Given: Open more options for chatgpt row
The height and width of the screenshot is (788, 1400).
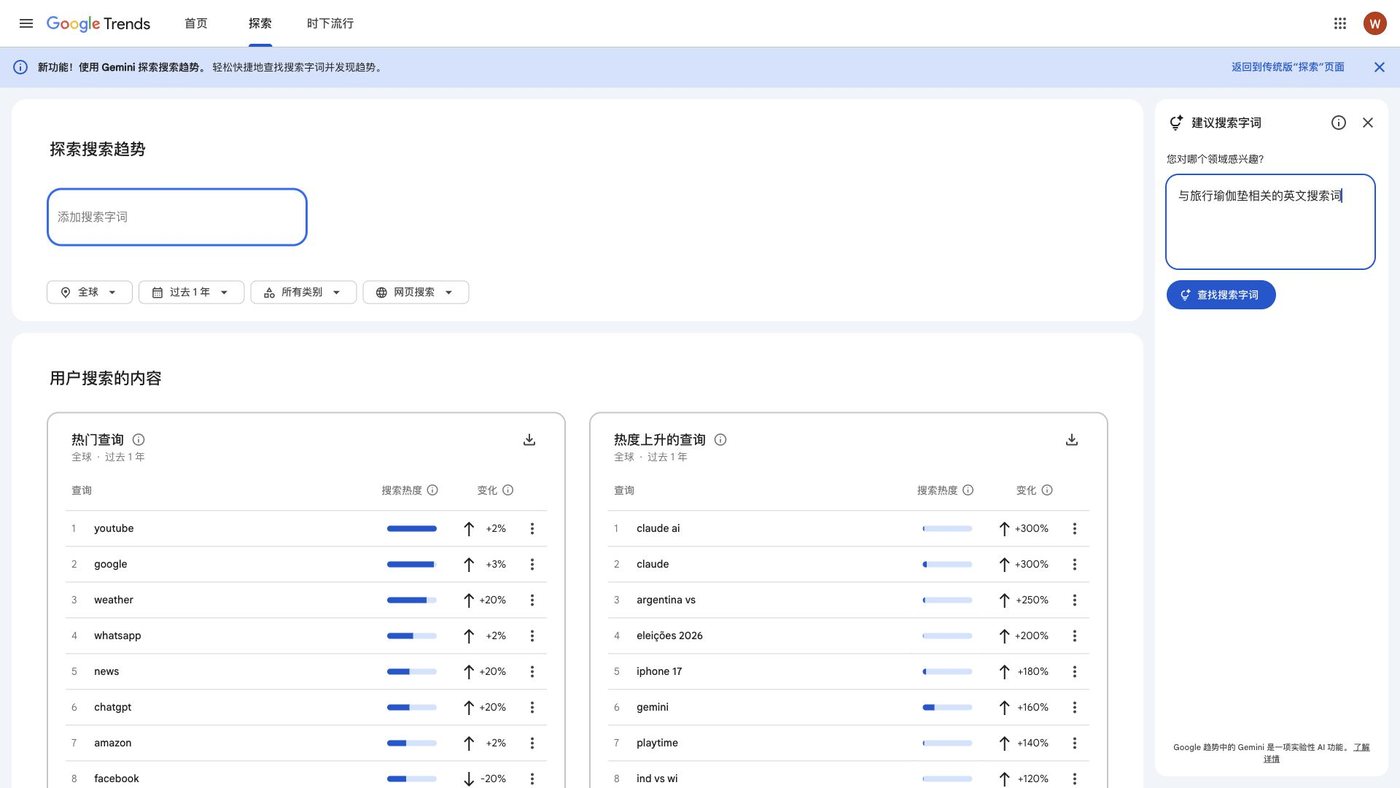Looking at the screenshot, I should [x=532, y=707].
